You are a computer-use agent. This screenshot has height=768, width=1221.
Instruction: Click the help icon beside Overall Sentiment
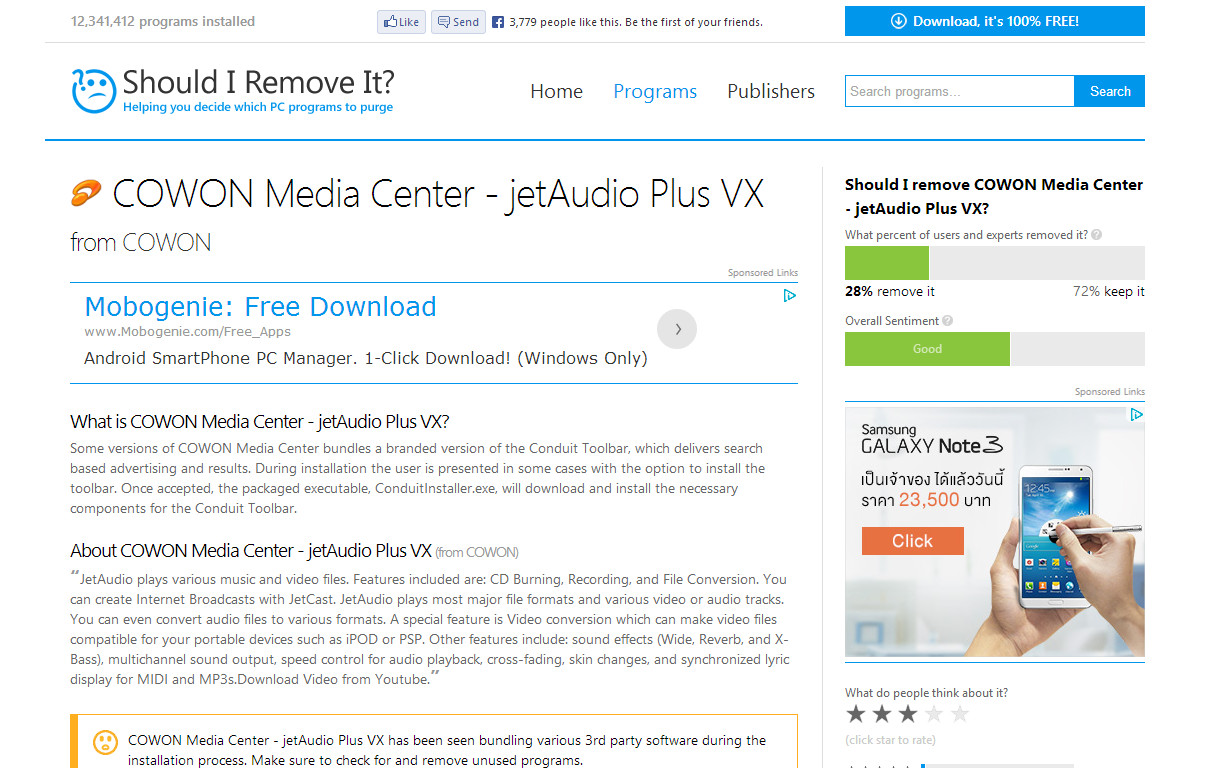pos(948,321)
